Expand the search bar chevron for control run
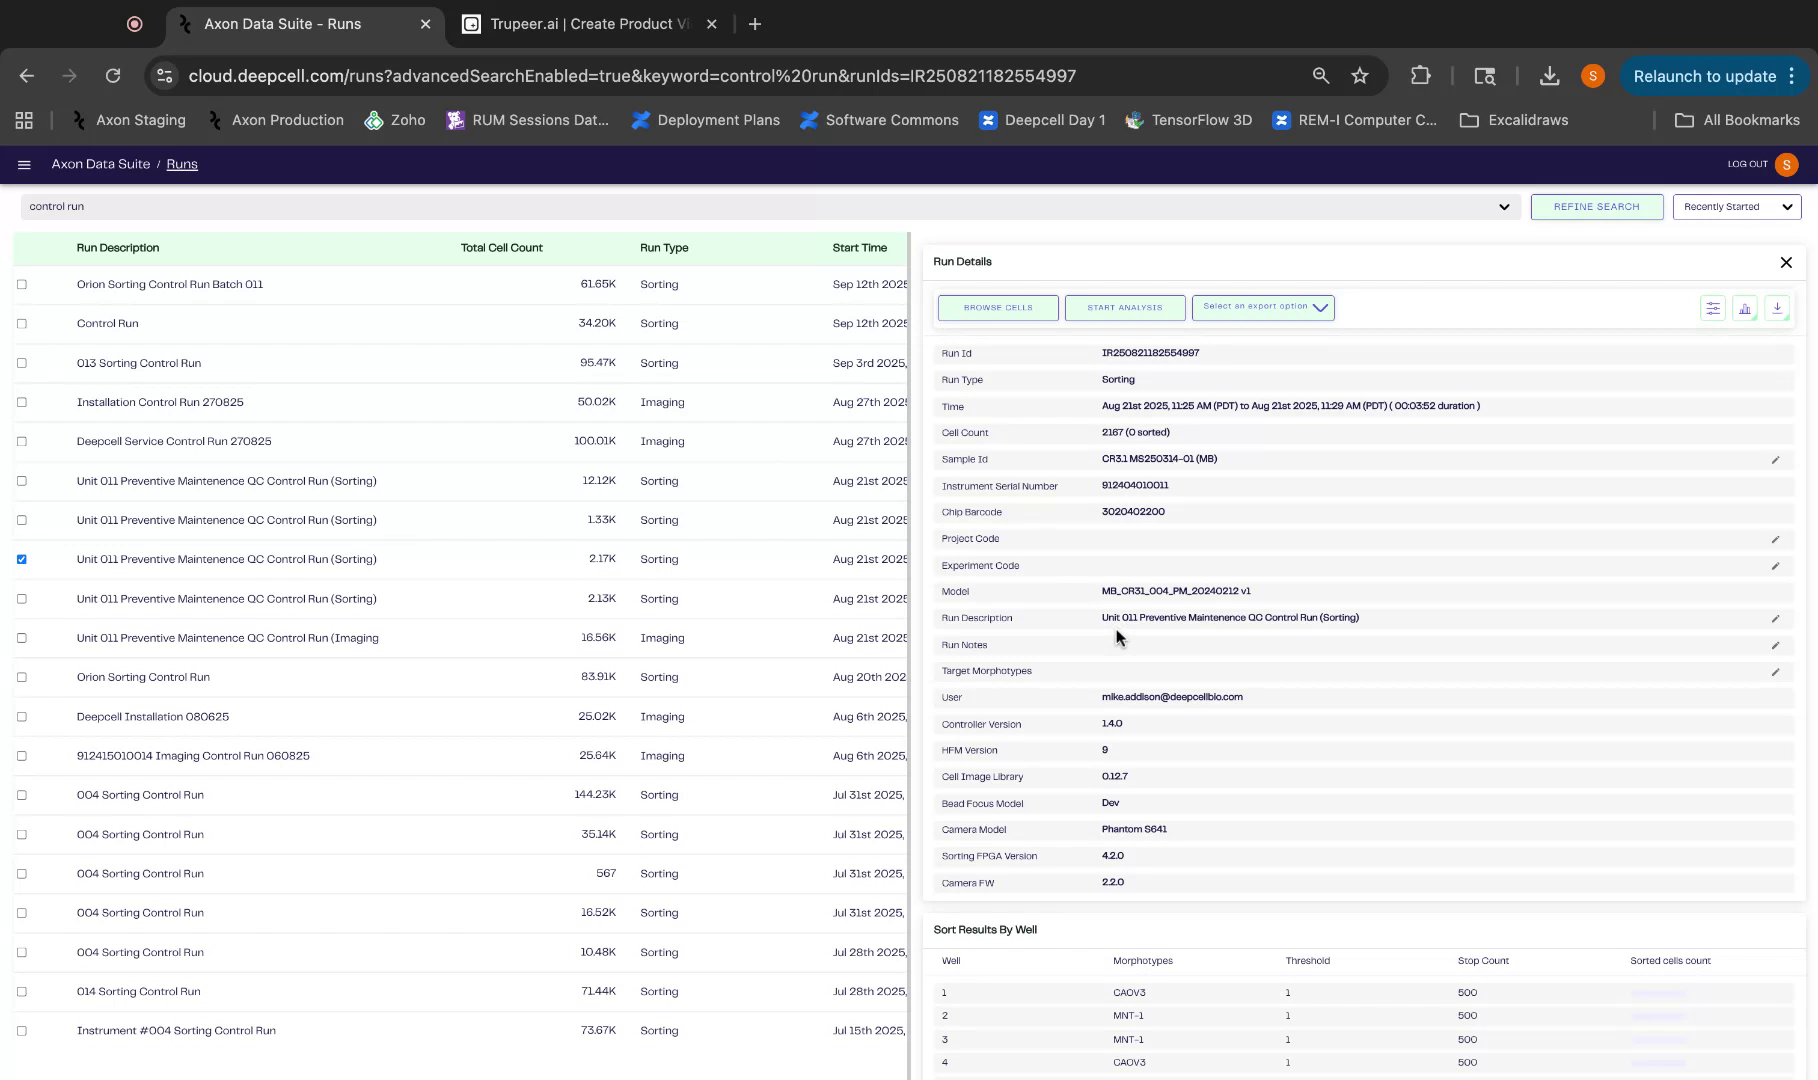 [x=1504, y=207]
